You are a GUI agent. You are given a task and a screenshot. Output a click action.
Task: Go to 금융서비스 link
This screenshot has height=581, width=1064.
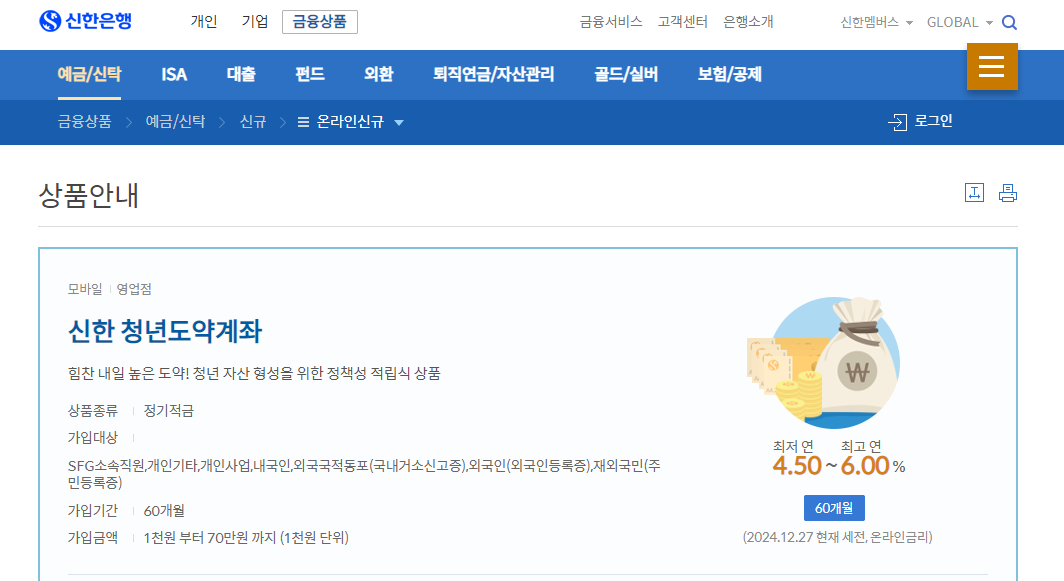[611, 22]
